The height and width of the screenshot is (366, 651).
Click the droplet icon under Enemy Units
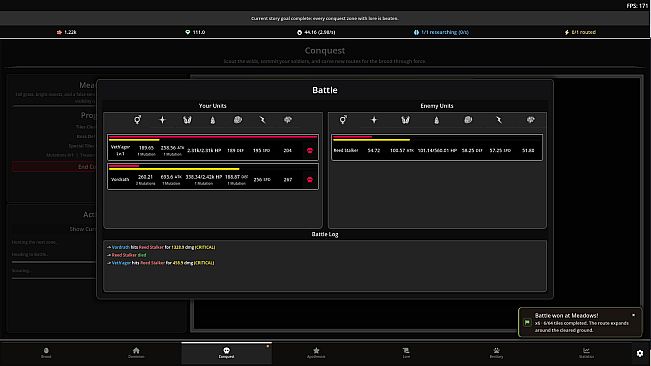click(x=436, y=120)
